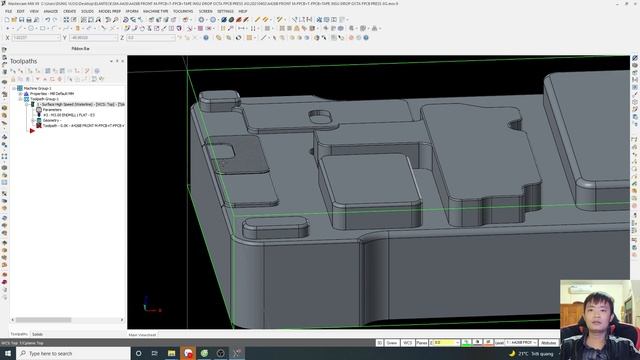Open the FILE menu
The width and height of the screenshot is (640, 360).
click(x=8, y=11)
